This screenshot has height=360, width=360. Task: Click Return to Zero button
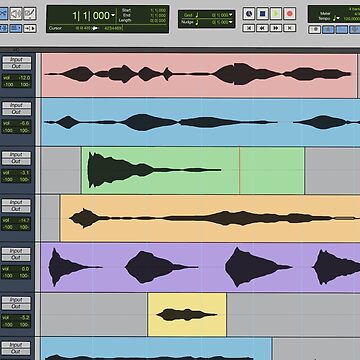pos(249,28)
